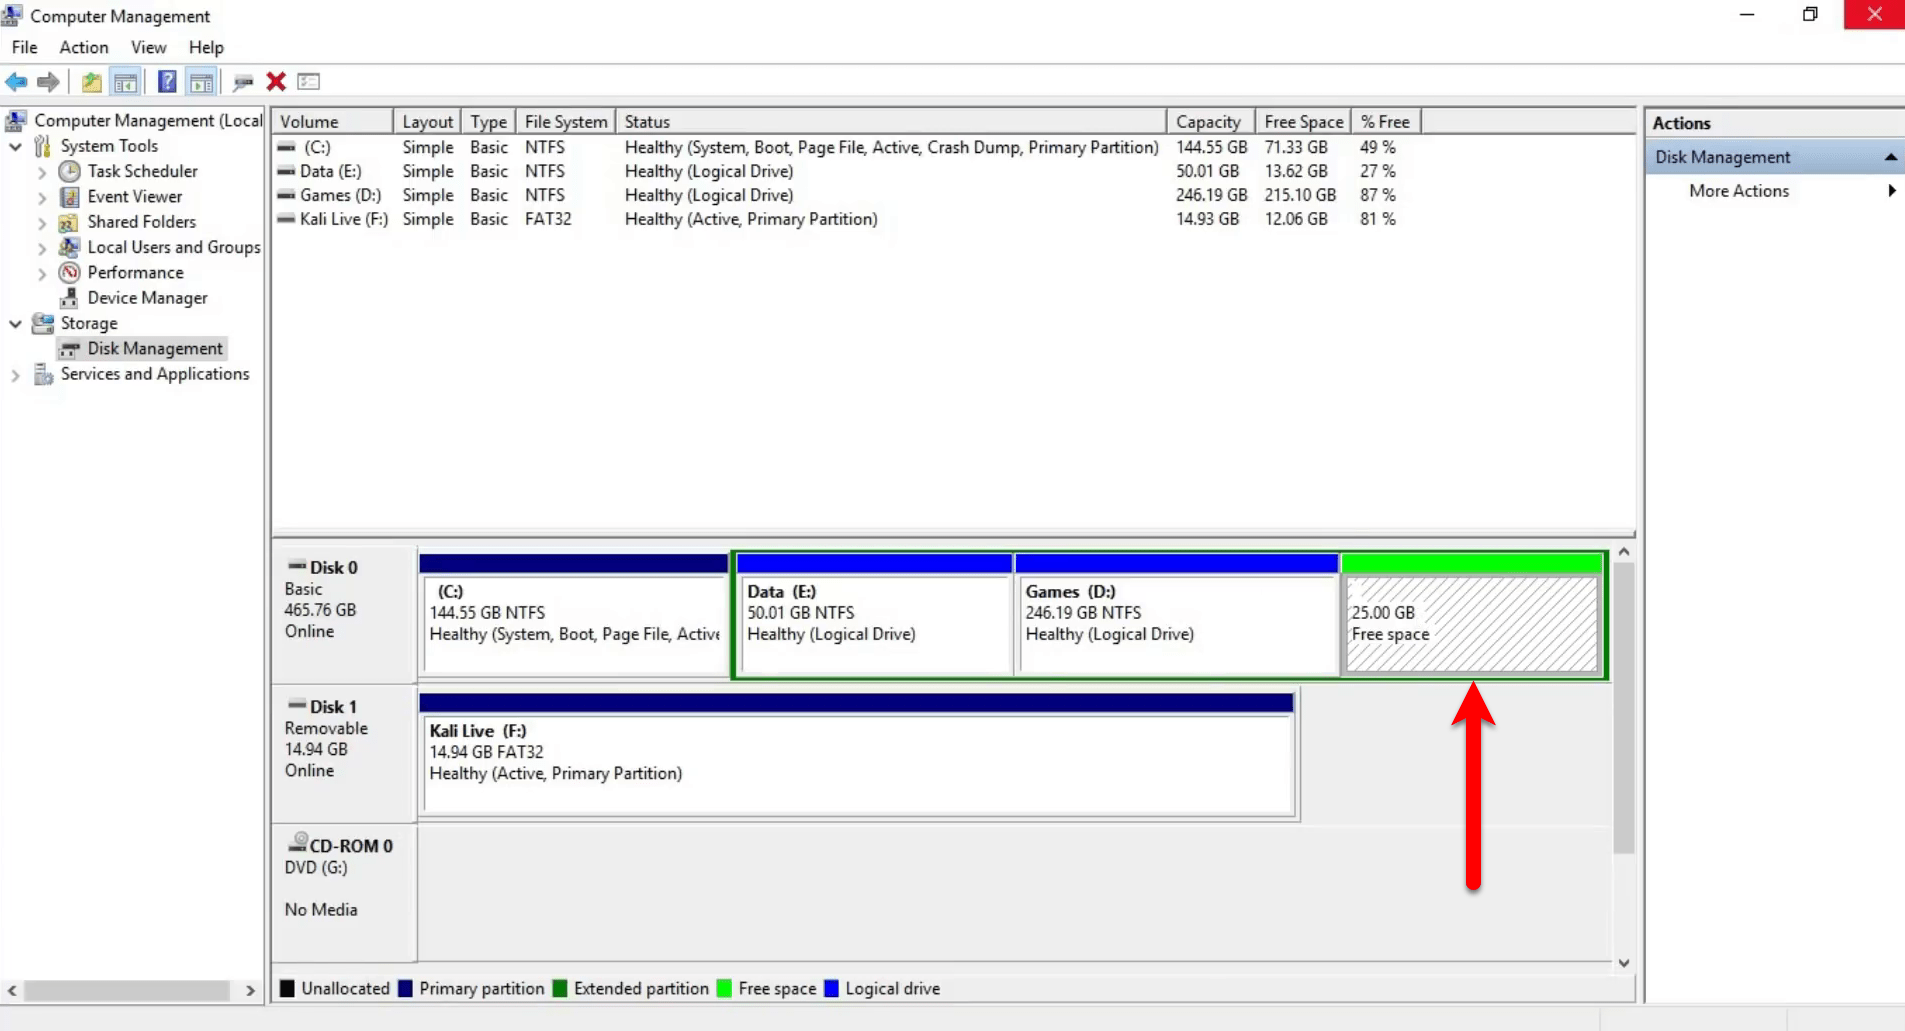
Task: Collapse the Disk Management actions section
Action: pyautogui.click(x=1890, y=157)
